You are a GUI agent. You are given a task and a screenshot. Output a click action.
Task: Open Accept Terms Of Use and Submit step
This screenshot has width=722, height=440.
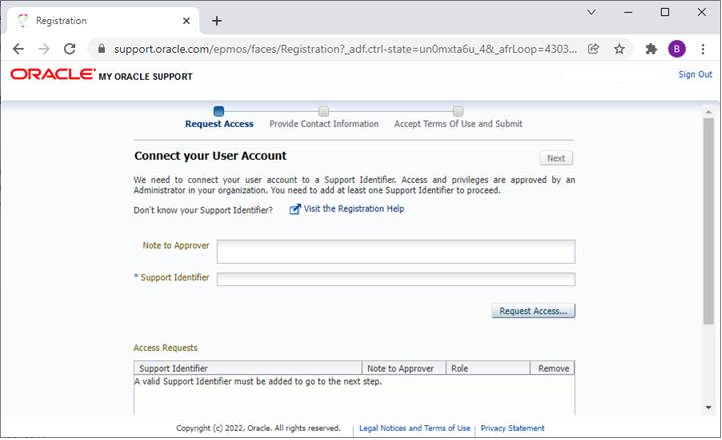click(458, 124)
